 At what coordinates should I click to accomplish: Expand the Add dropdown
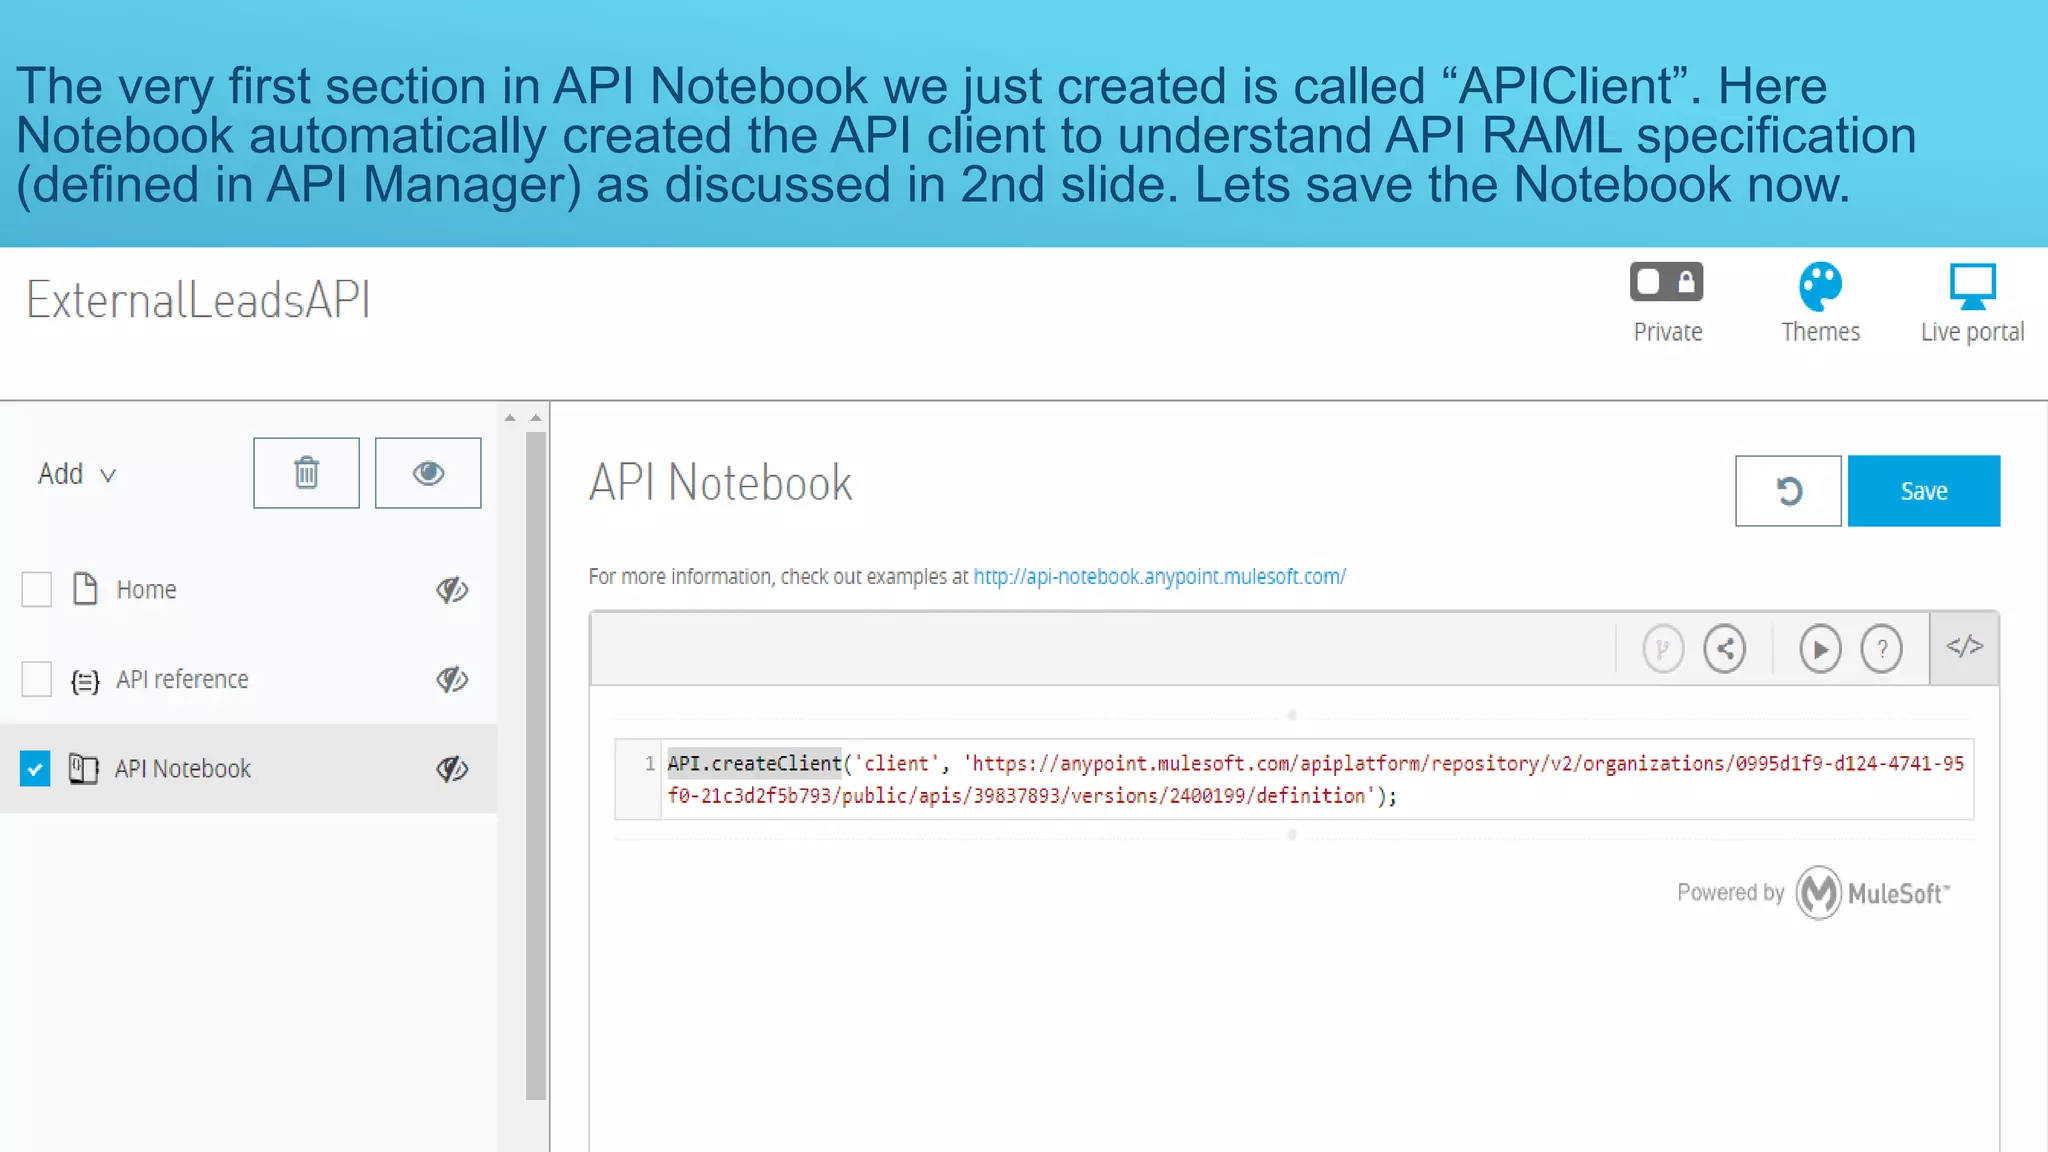pos(77,474)
